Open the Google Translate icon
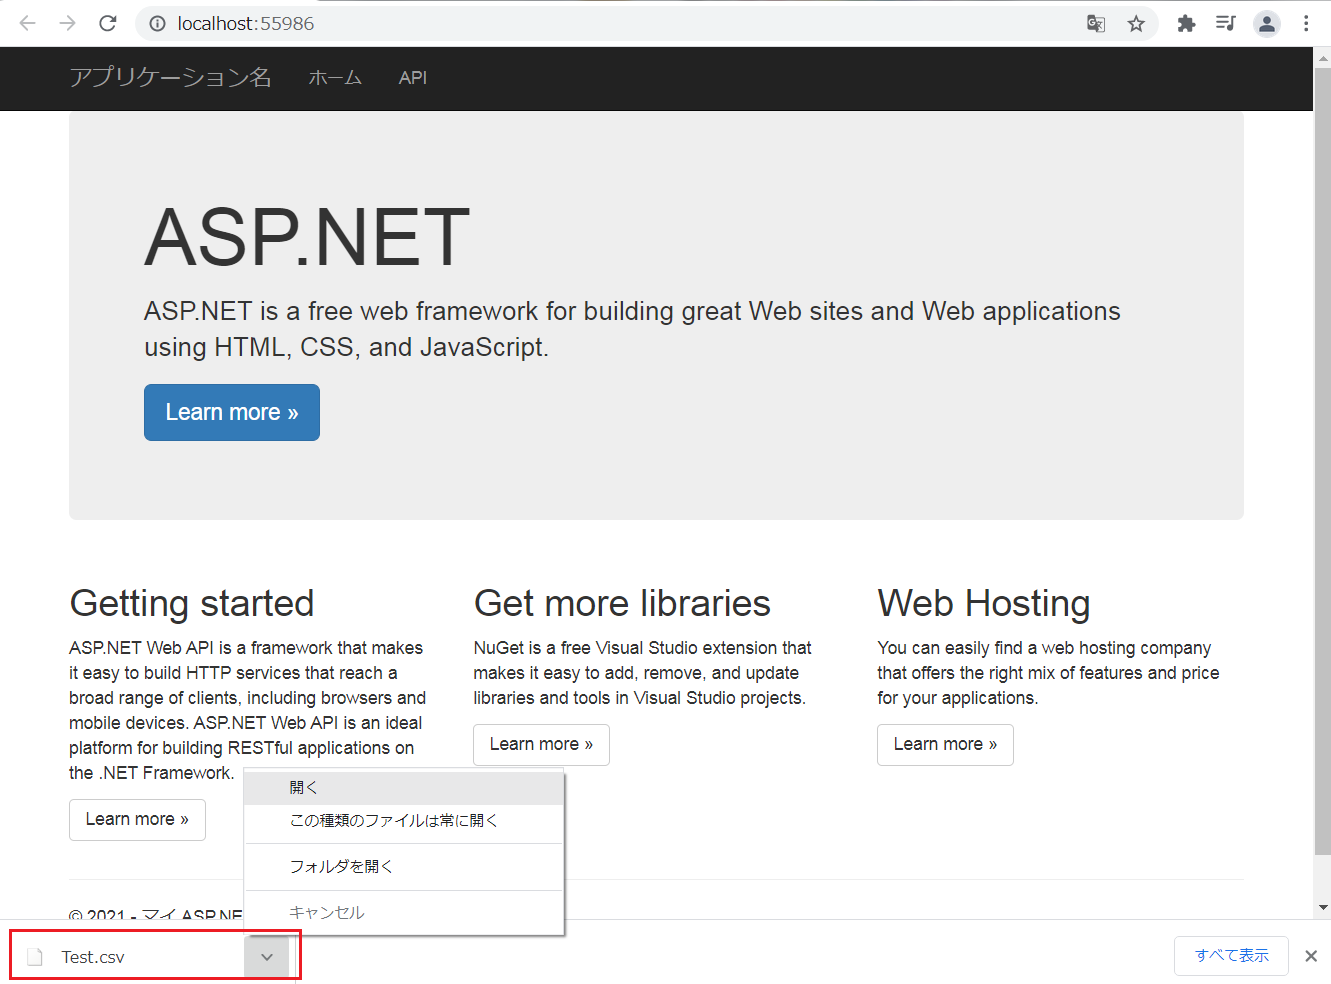The height and width of the screenshot is (984, 1331). (1096, 23)
